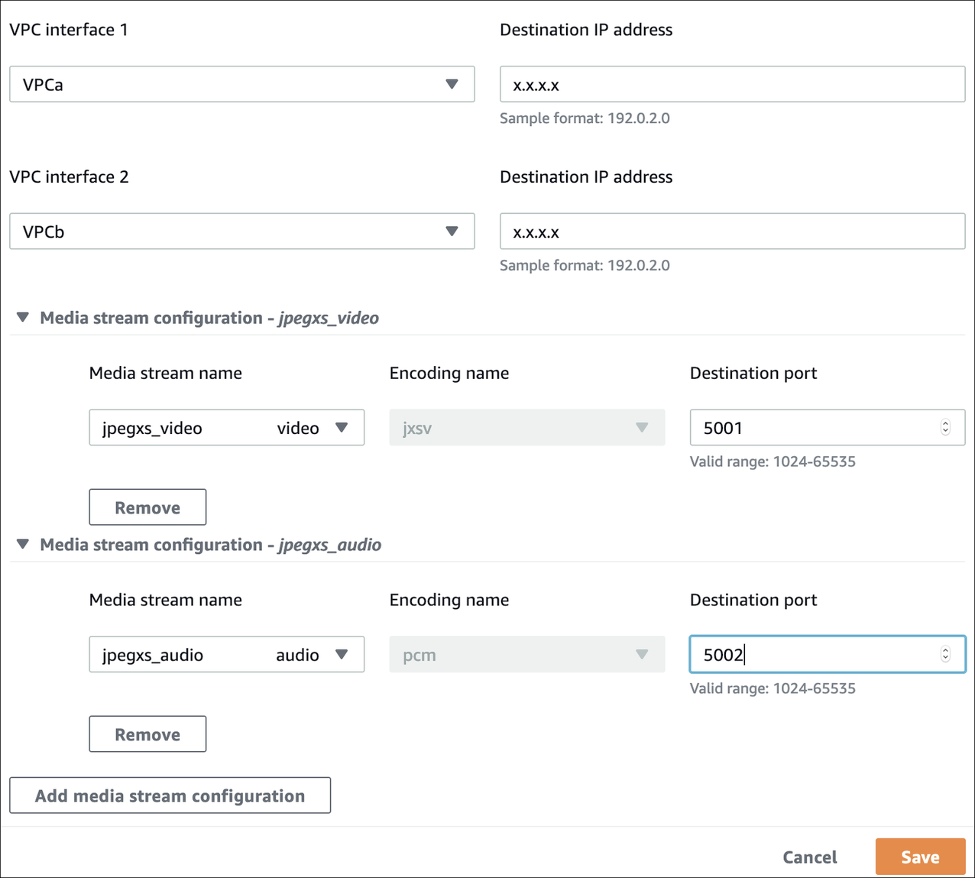Viewport: 977px width, 879px height.
Task: Collapse the jpegxs_video media stream configuration
Action: (x=23, y=318)
